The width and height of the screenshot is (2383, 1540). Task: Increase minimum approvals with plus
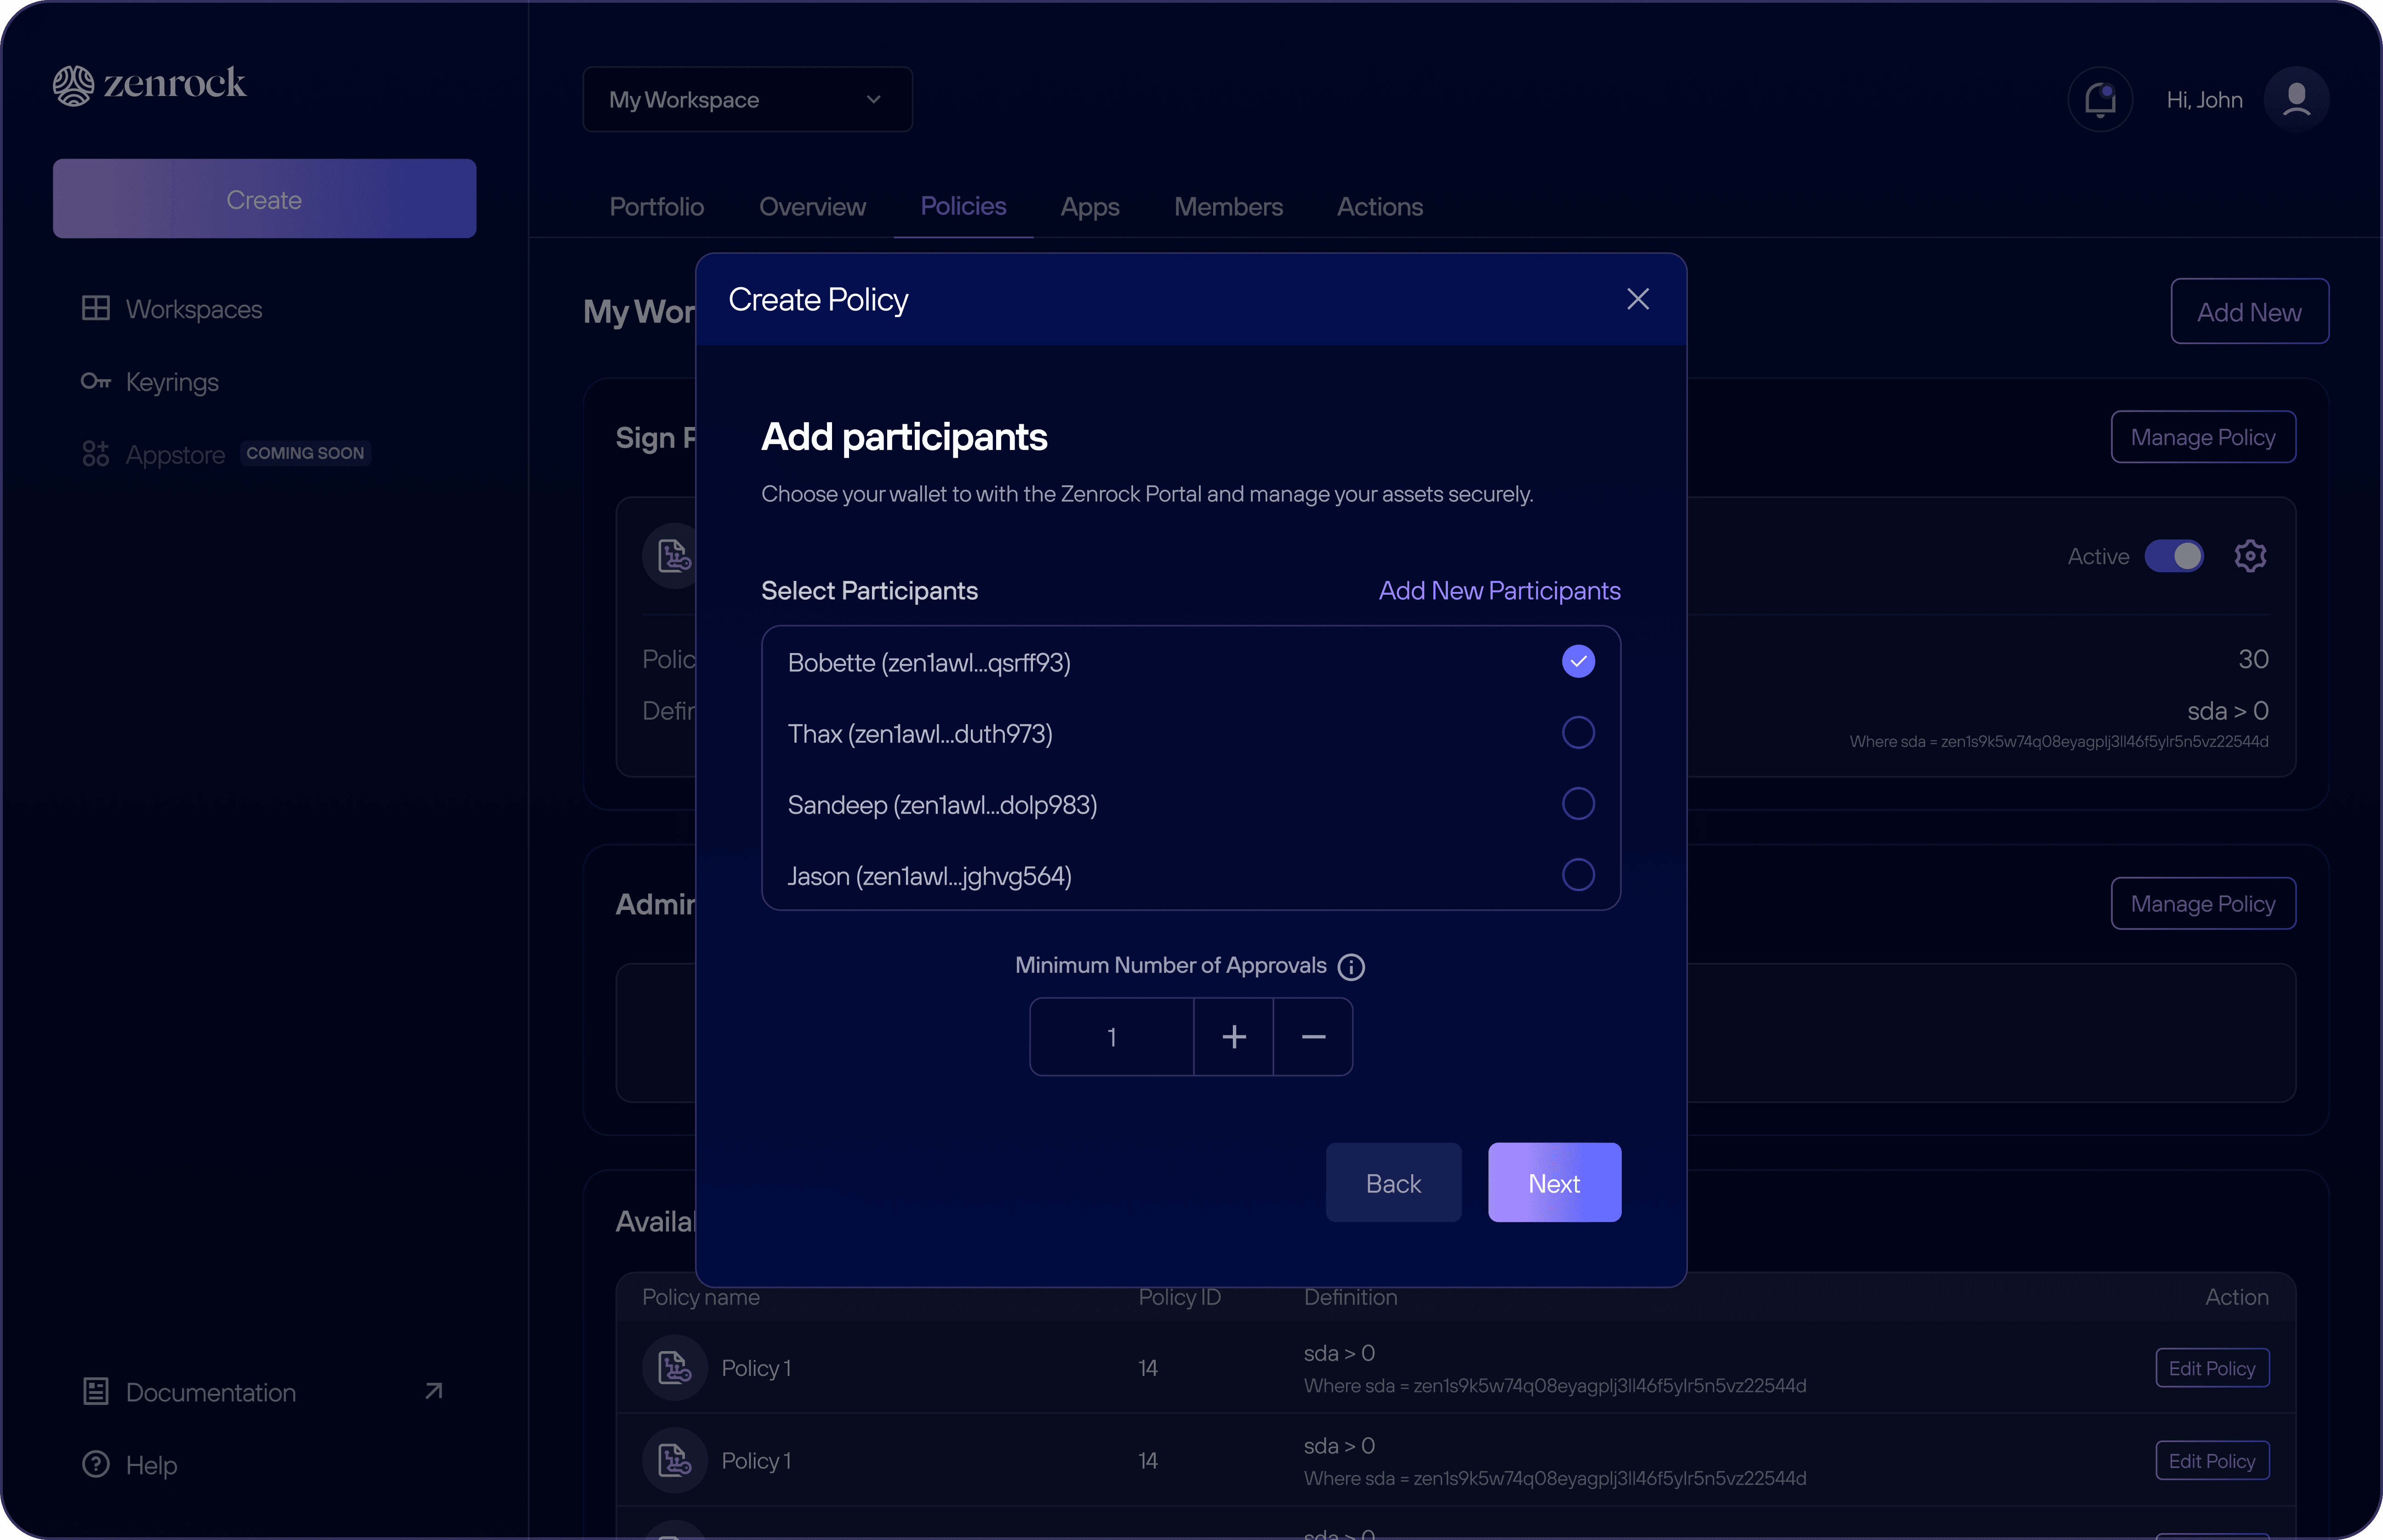click(x=1233, y=1037)
